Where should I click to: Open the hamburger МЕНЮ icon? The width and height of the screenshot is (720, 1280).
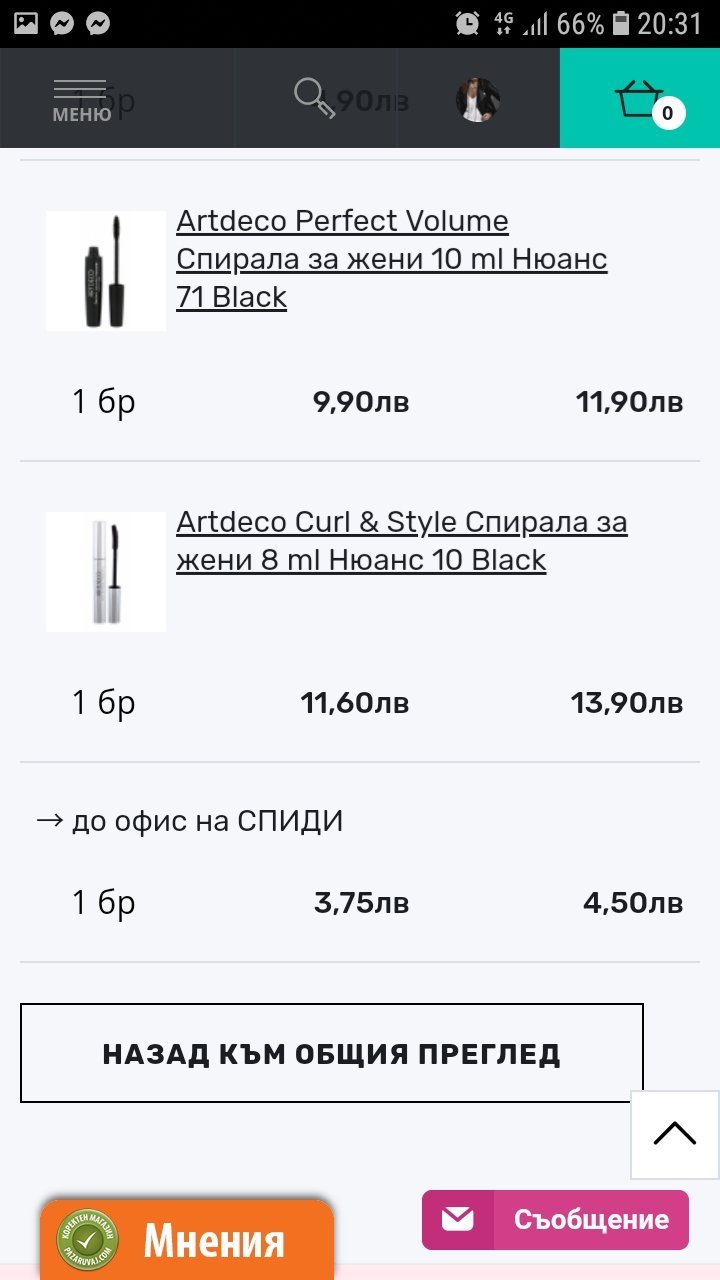[80, 100]
